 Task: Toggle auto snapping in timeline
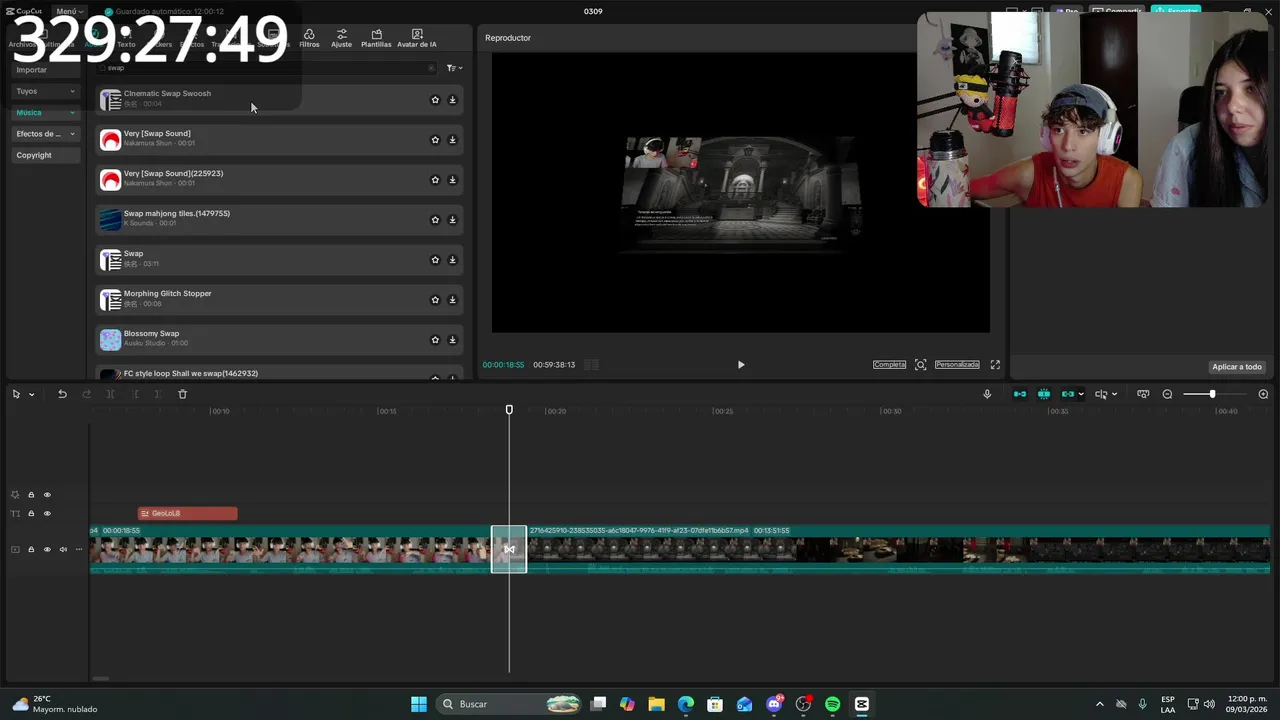(1044, 394)
